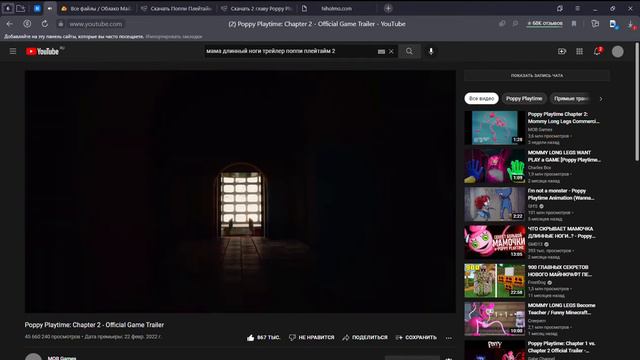This screenshot has height=360, width=640.
Task: Switch to Все файлы / Облако Mail tab
Action: [96, 8]
